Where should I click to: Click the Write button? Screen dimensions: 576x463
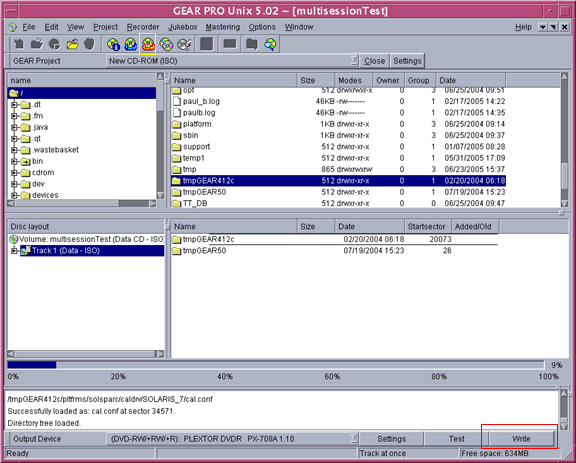(521, 439)
